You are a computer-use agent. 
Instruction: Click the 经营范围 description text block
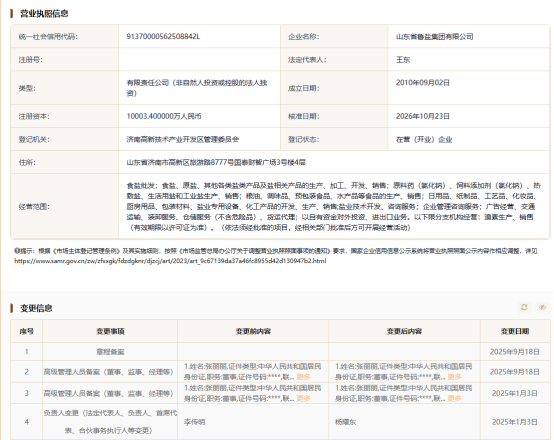[334, 206]
